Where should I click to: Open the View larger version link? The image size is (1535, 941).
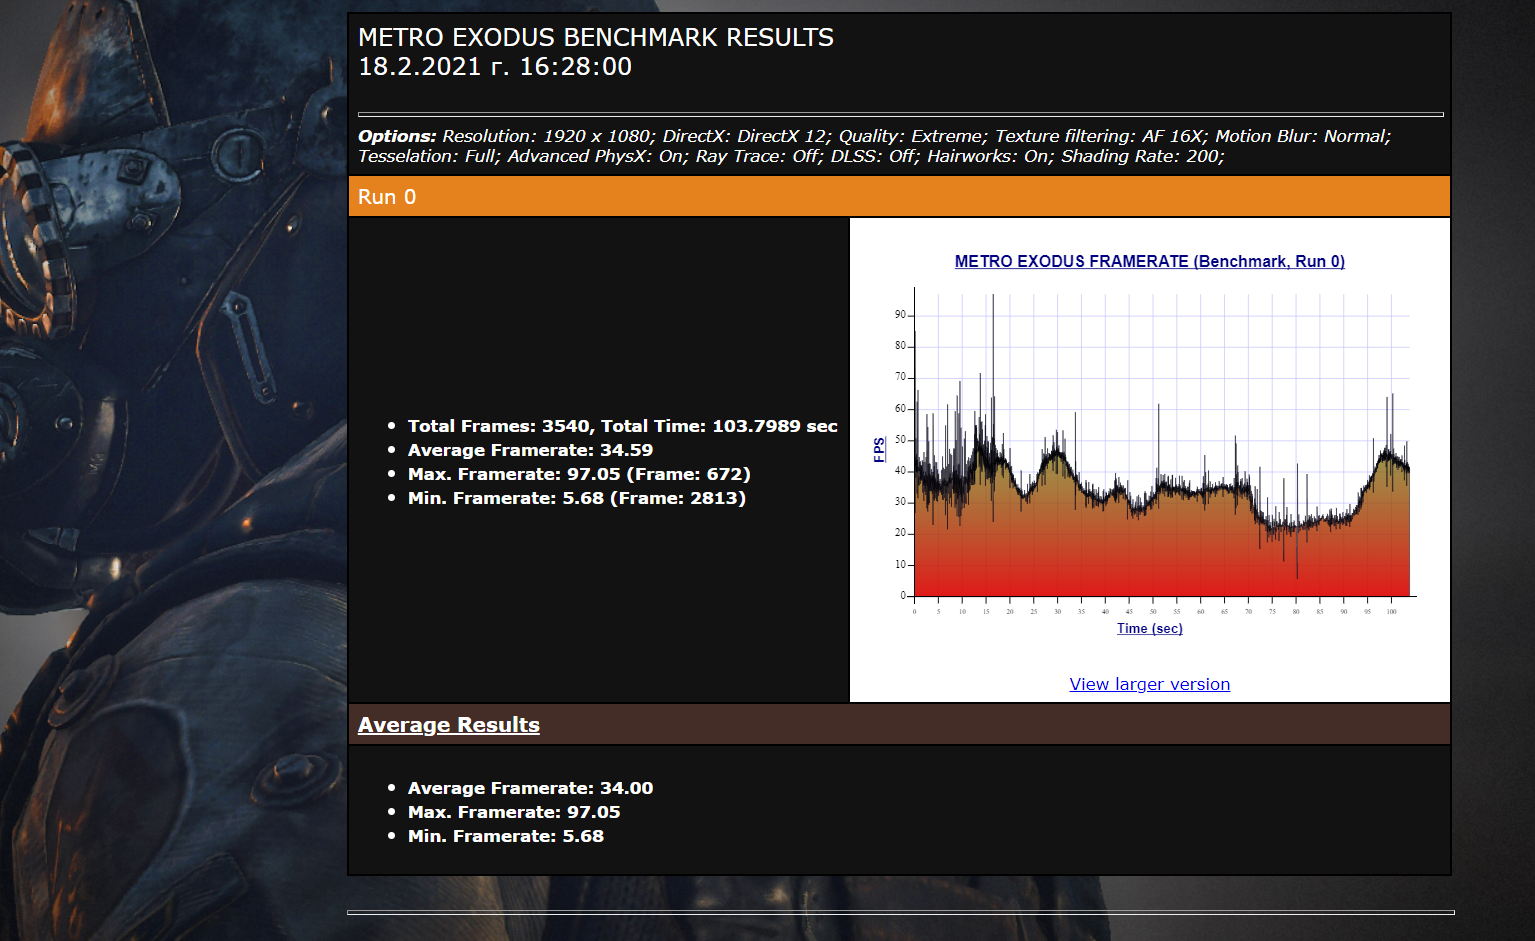coord(1149,684)
